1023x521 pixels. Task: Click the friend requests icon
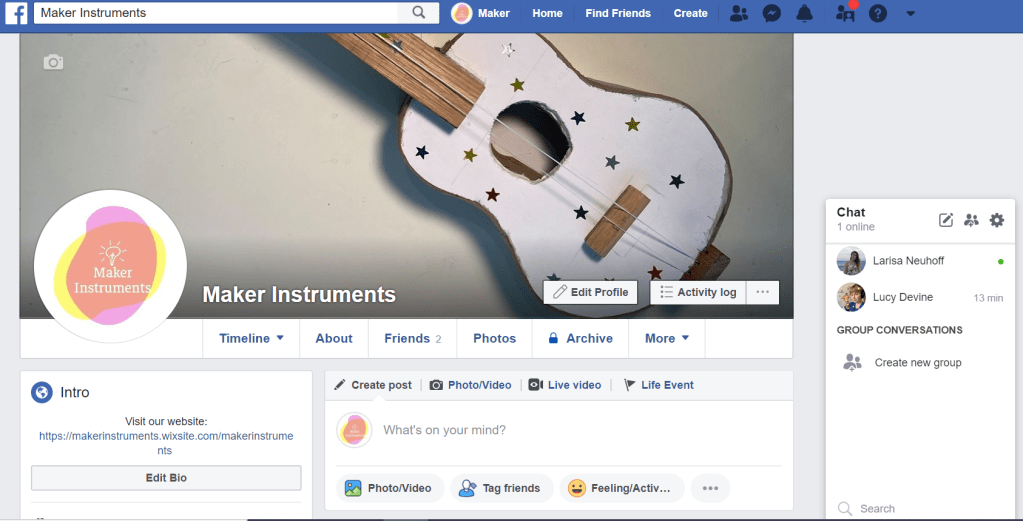[x=738, y=13]
